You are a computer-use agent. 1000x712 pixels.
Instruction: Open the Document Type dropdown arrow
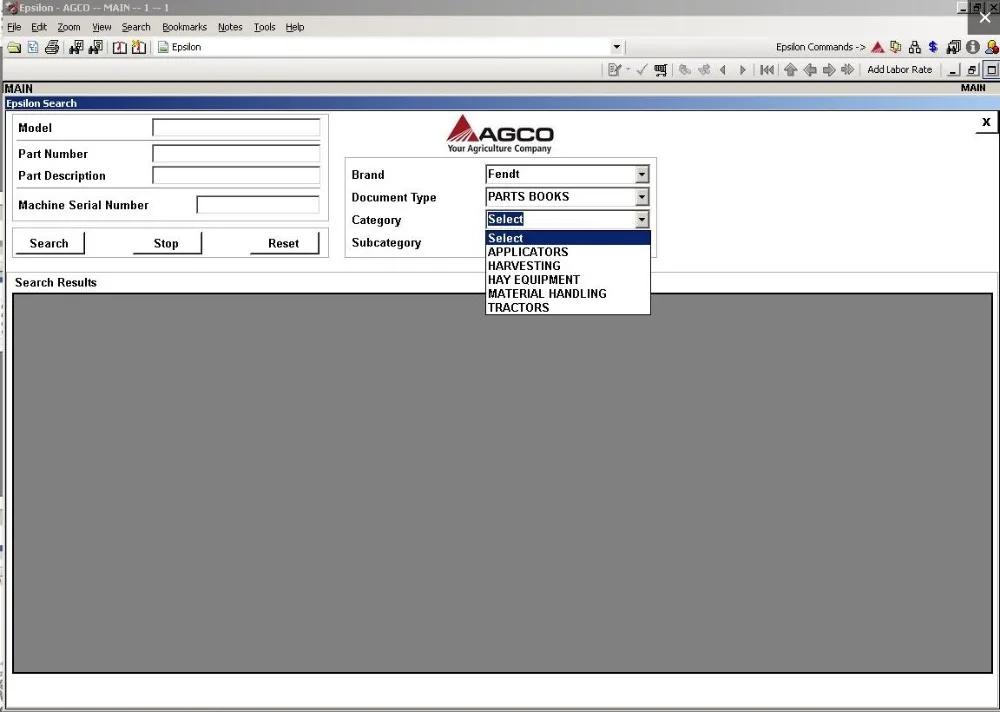tap(642, 197)
